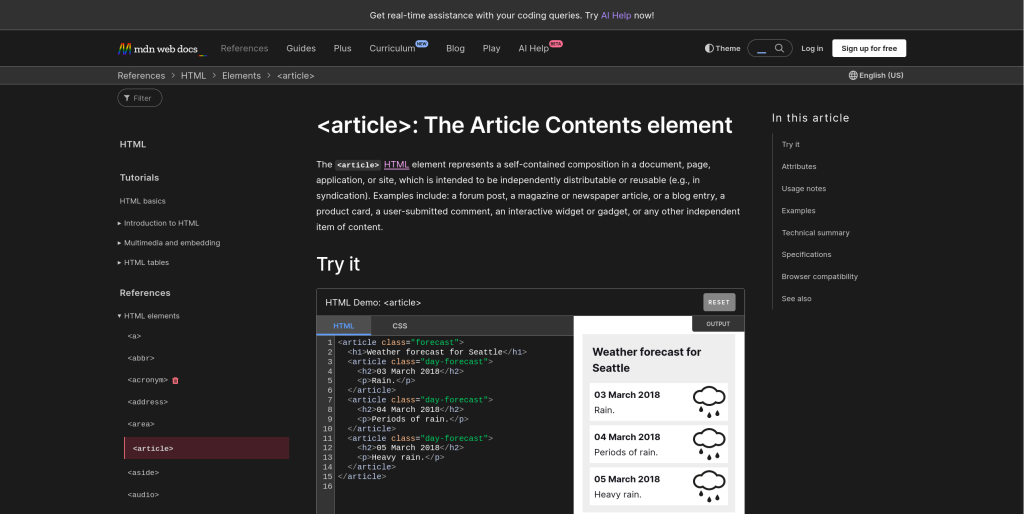Jump to Technical summary section
This screenshot has height=514, width=1024.
tap(815, 233)
